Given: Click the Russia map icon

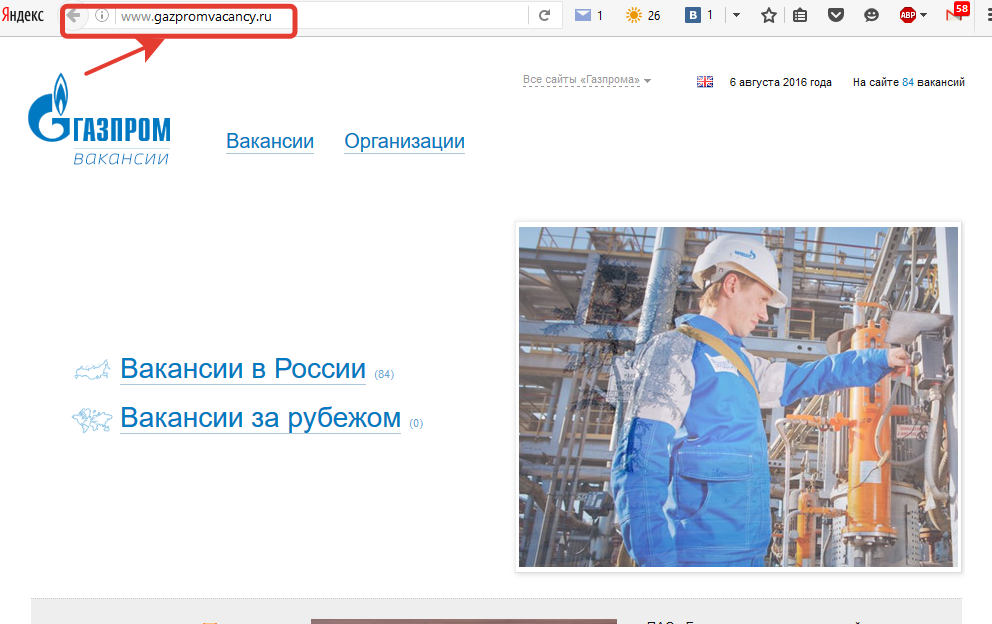Looking at the screenshot, I should (92, 370).
